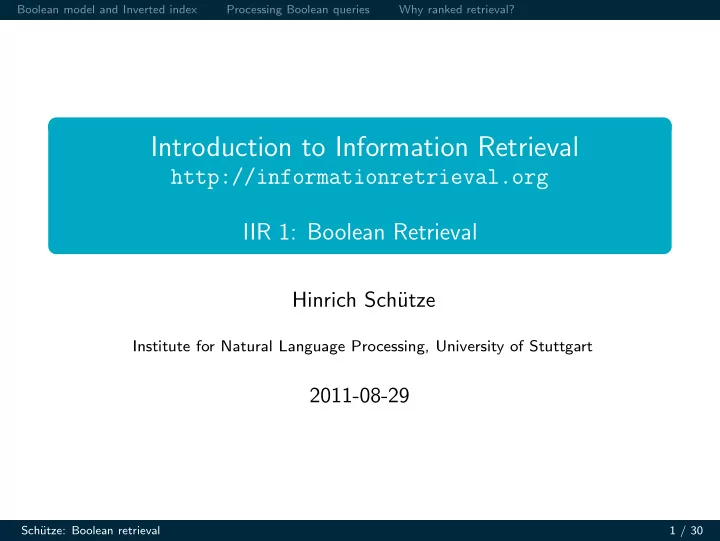The height and width of the screenshot is (541, 720).
Task: Click the slide counter '1 / 30'
Action: point(686,530)
